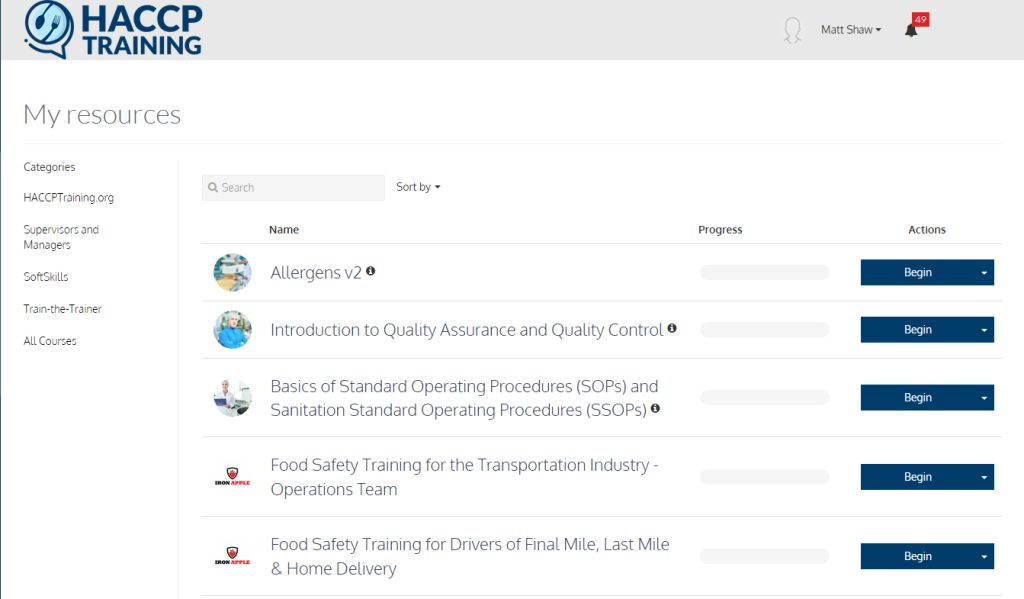Begin the SOPs and SSOPs course
The height and width of the screenshot is (599, 1024).
click(x=917, y=398)
